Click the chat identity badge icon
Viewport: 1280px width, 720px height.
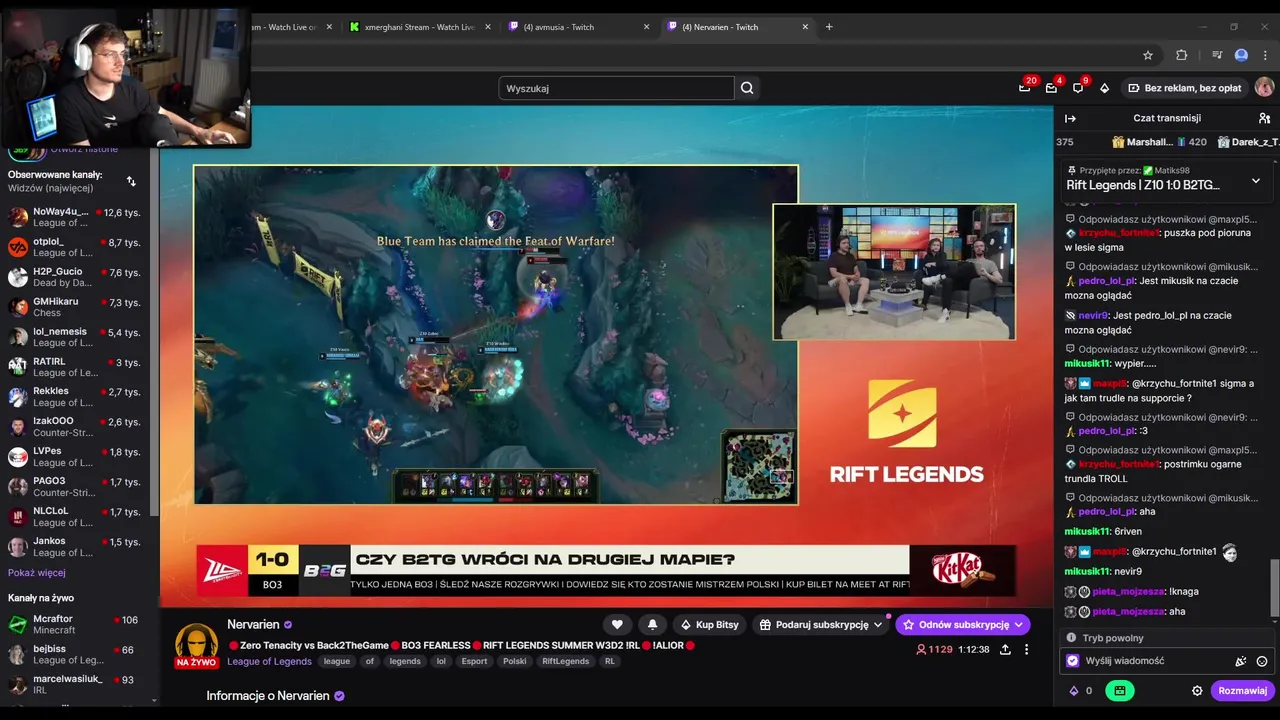coord(1073,661)
